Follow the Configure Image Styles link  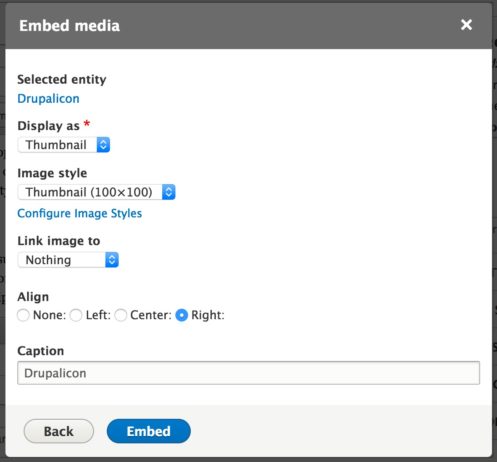tap(80, 213)
